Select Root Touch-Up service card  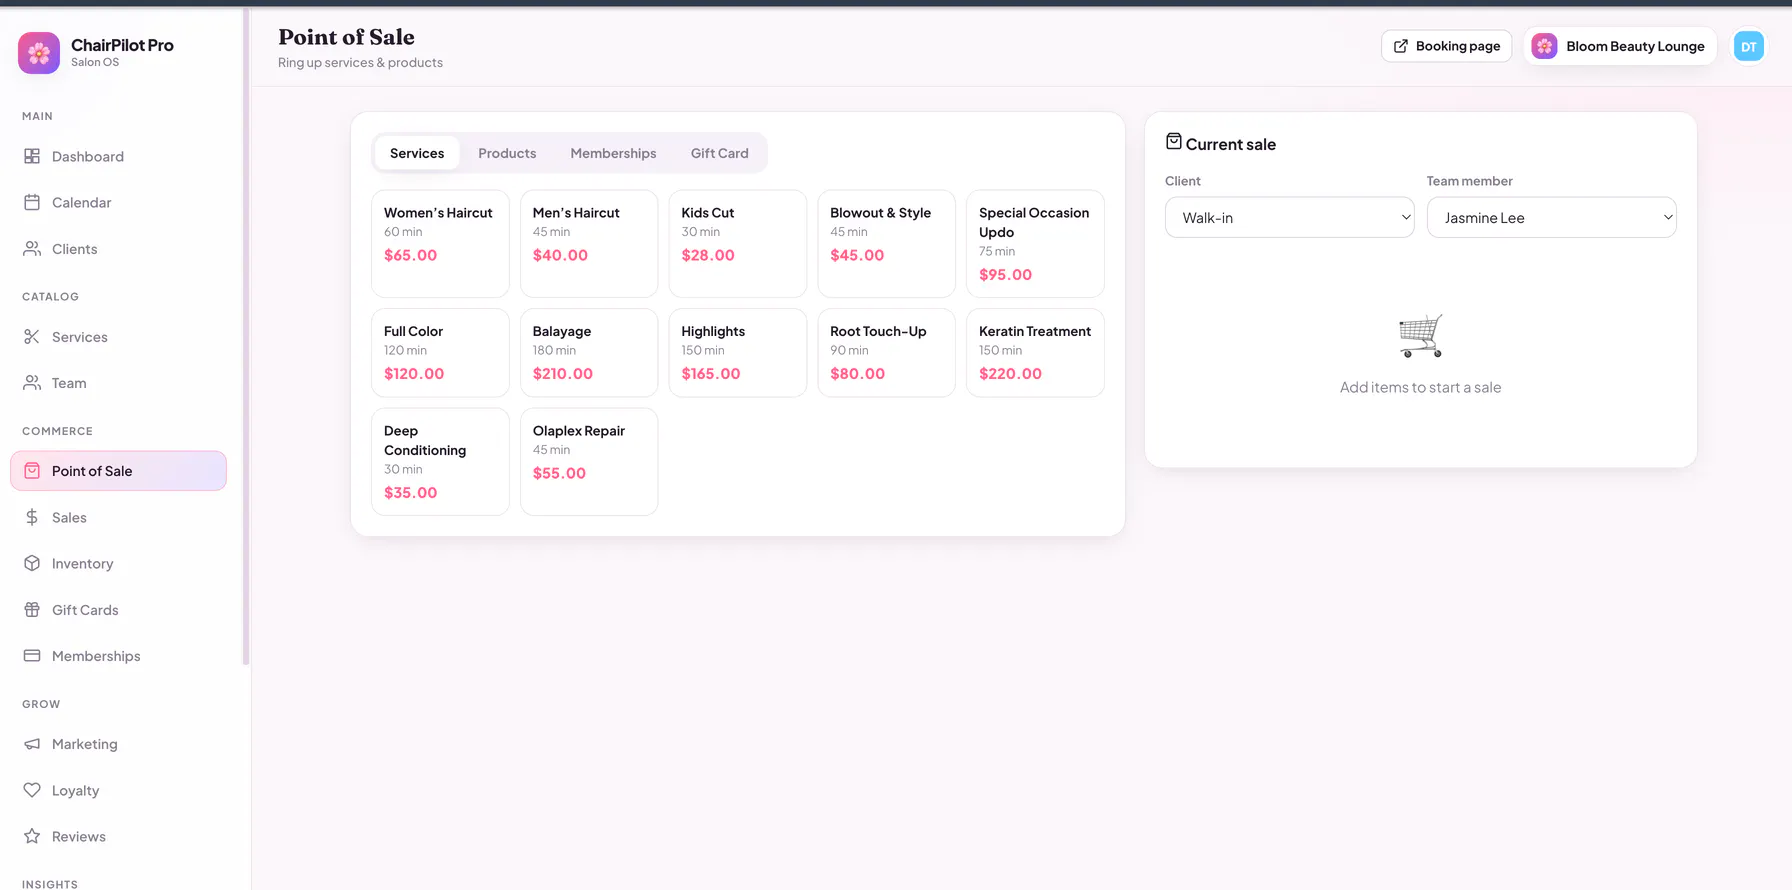886,353
